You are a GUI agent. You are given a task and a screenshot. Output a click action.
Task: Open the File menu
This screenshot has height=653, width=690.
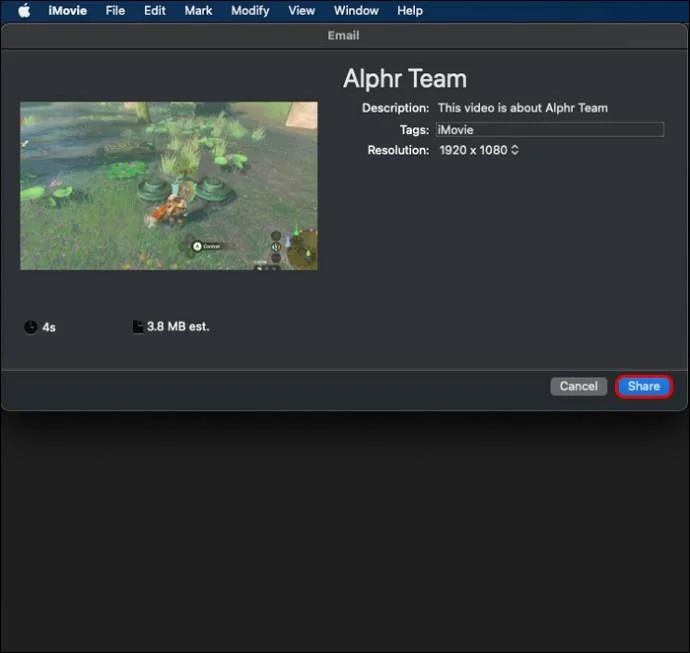pyautogui.click(x=115, y=11)
